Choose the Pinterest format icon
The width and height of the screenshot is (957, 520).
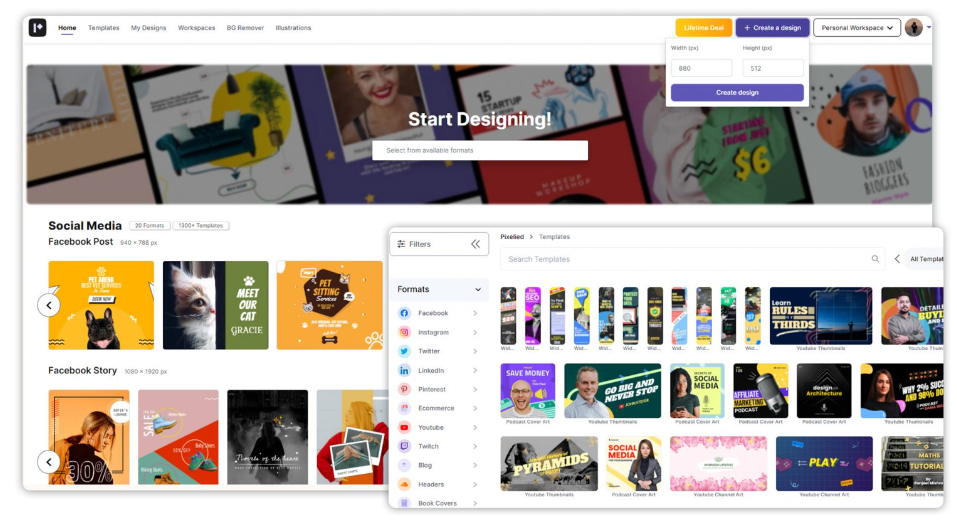[x=404, y=389]
